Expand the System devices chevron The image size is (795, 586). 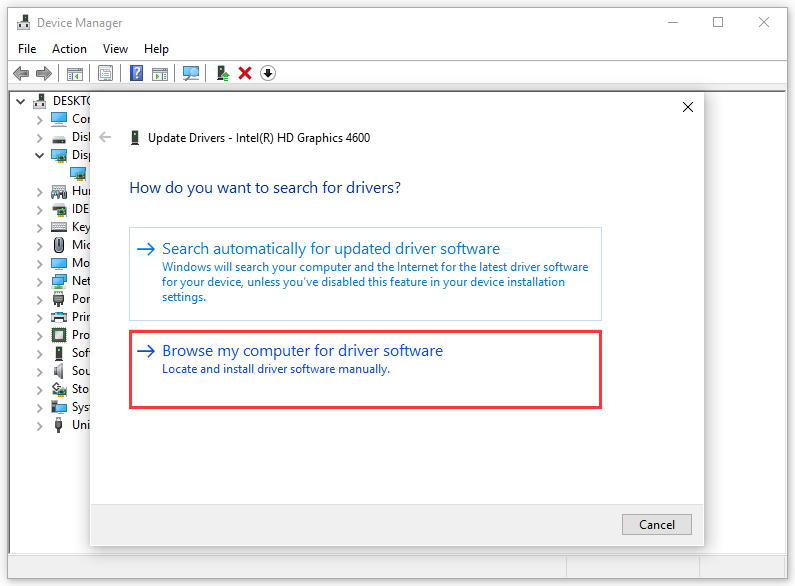[40, 408]
